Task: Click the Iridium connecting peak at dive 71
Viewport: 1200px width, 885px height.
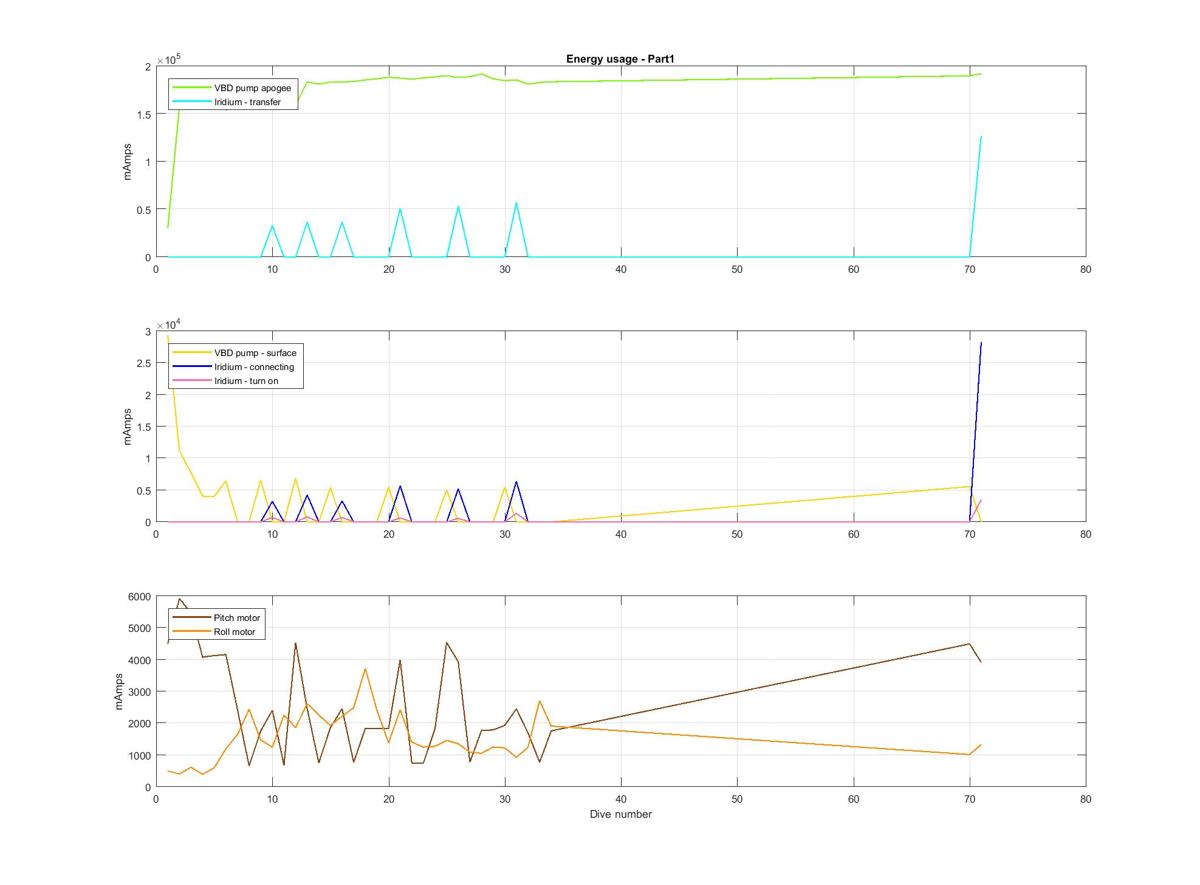Action: [x=981, y=343]
